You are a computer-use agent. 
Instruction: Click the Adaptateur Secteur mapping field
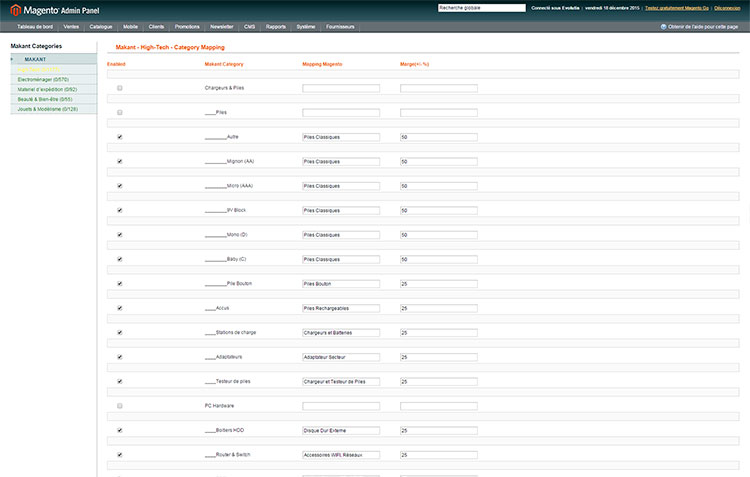(341, 357)
